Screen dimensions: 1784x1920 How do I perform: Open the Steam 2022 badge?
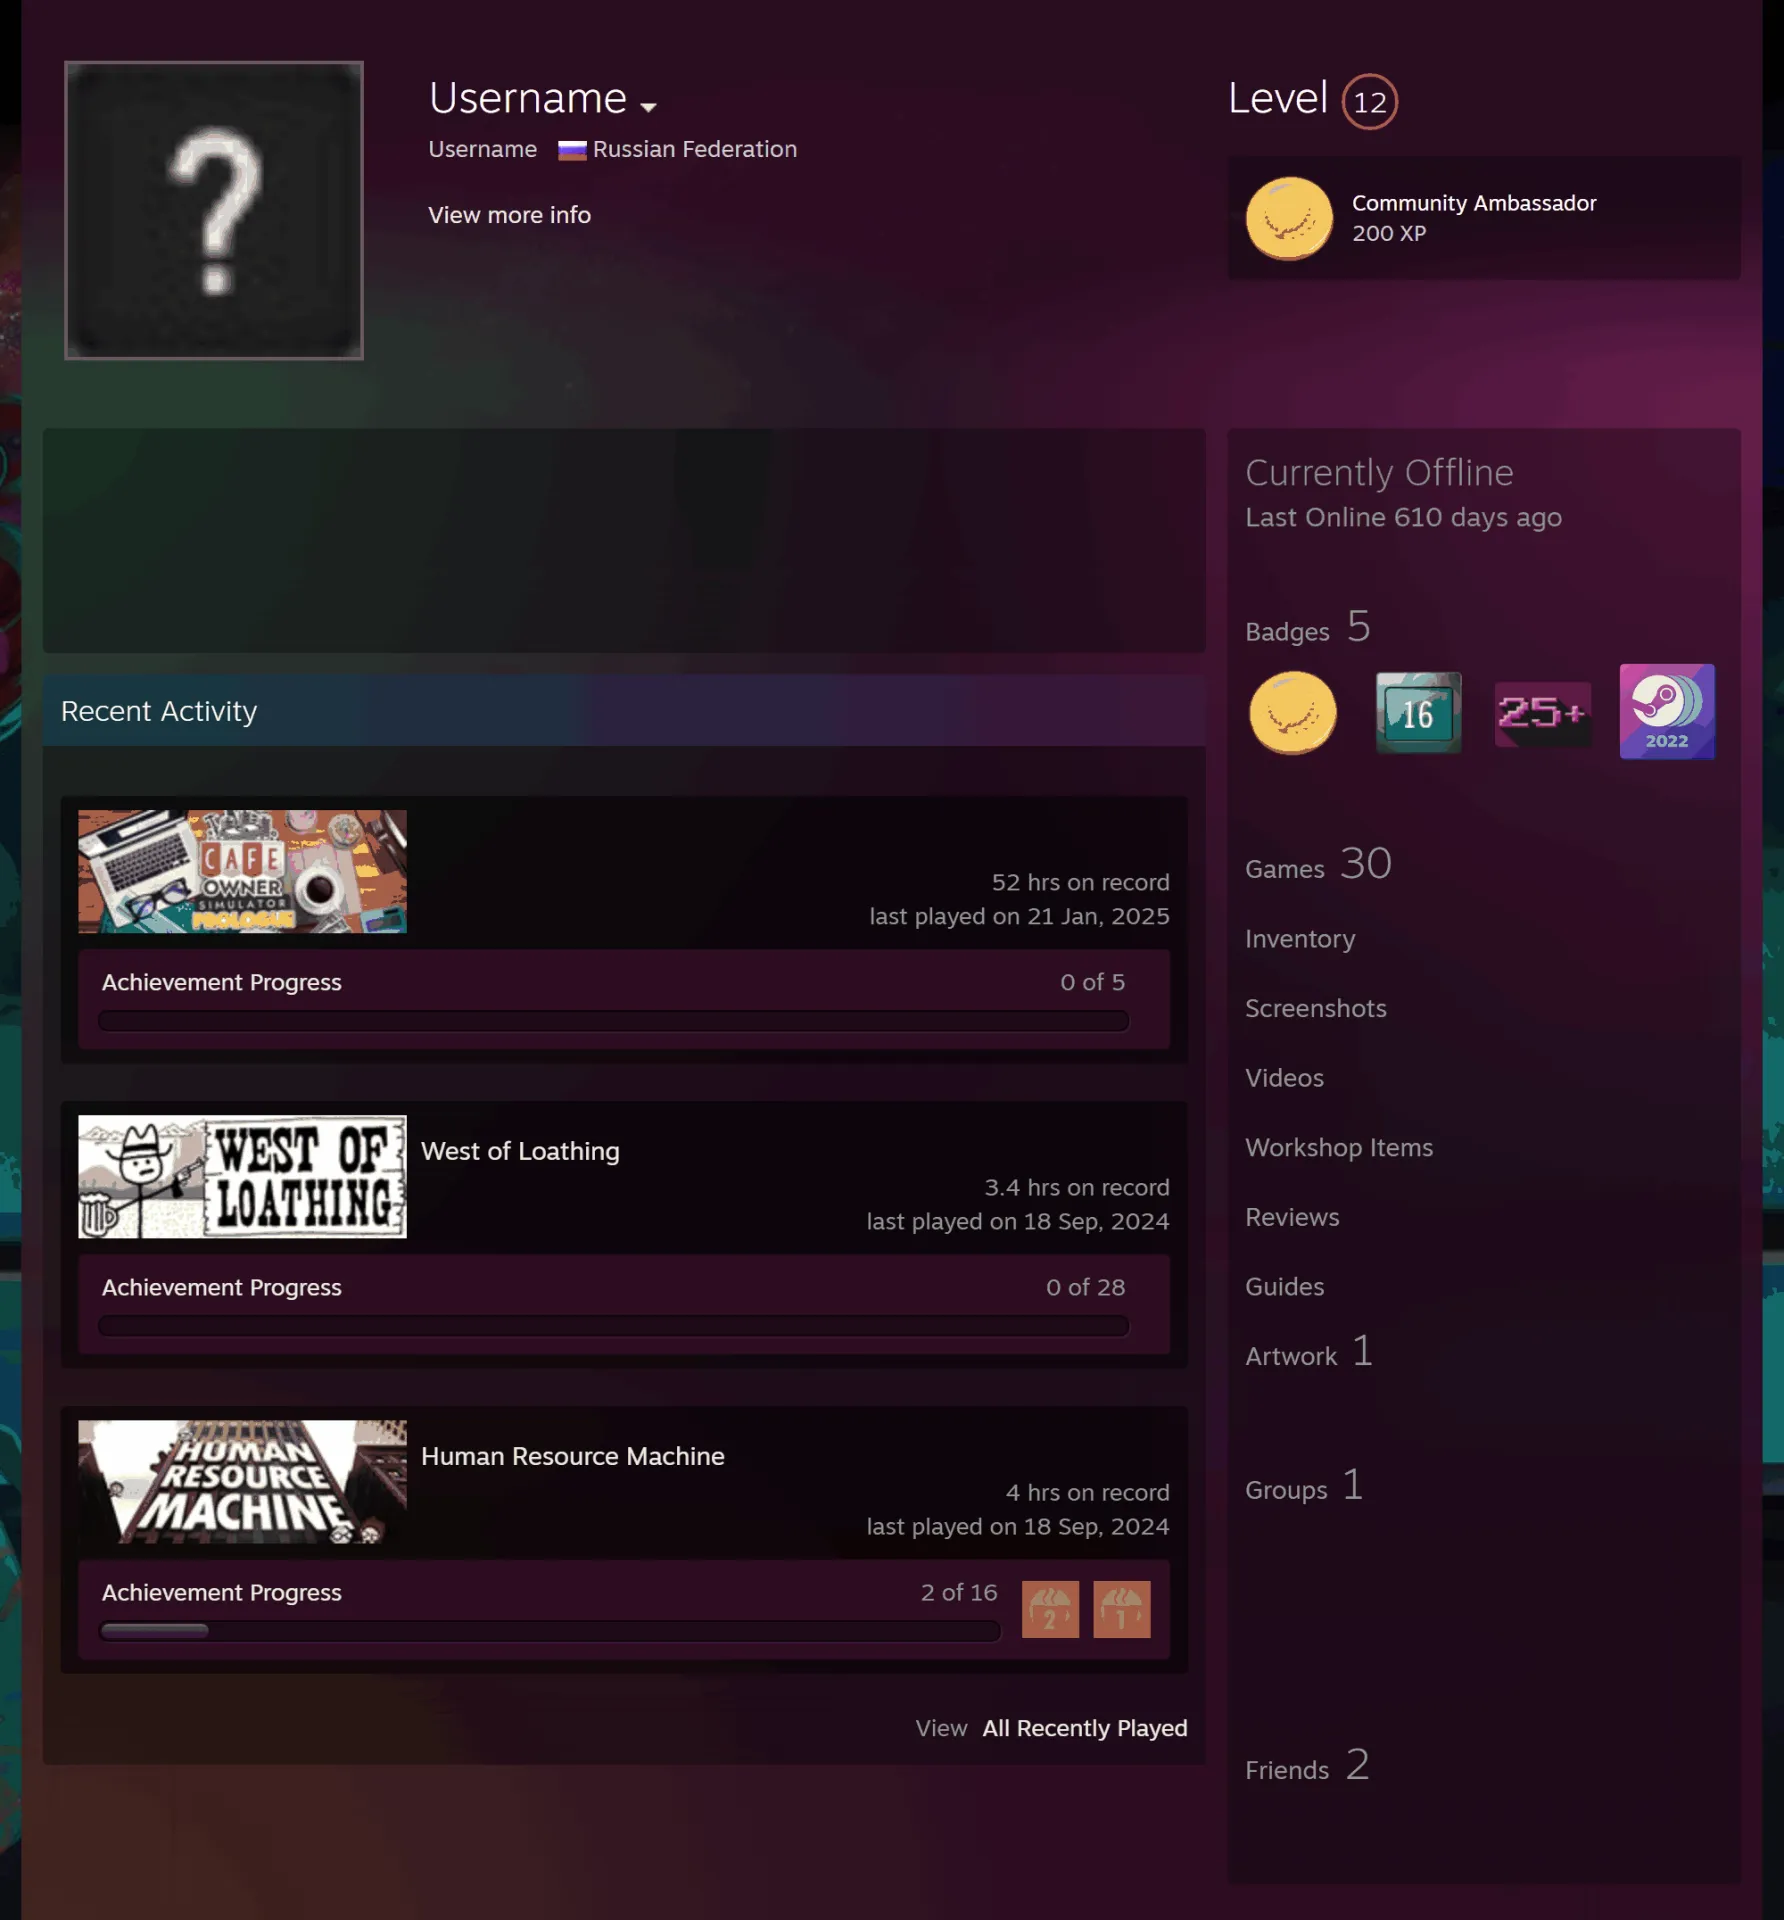tap(1667, 712)
